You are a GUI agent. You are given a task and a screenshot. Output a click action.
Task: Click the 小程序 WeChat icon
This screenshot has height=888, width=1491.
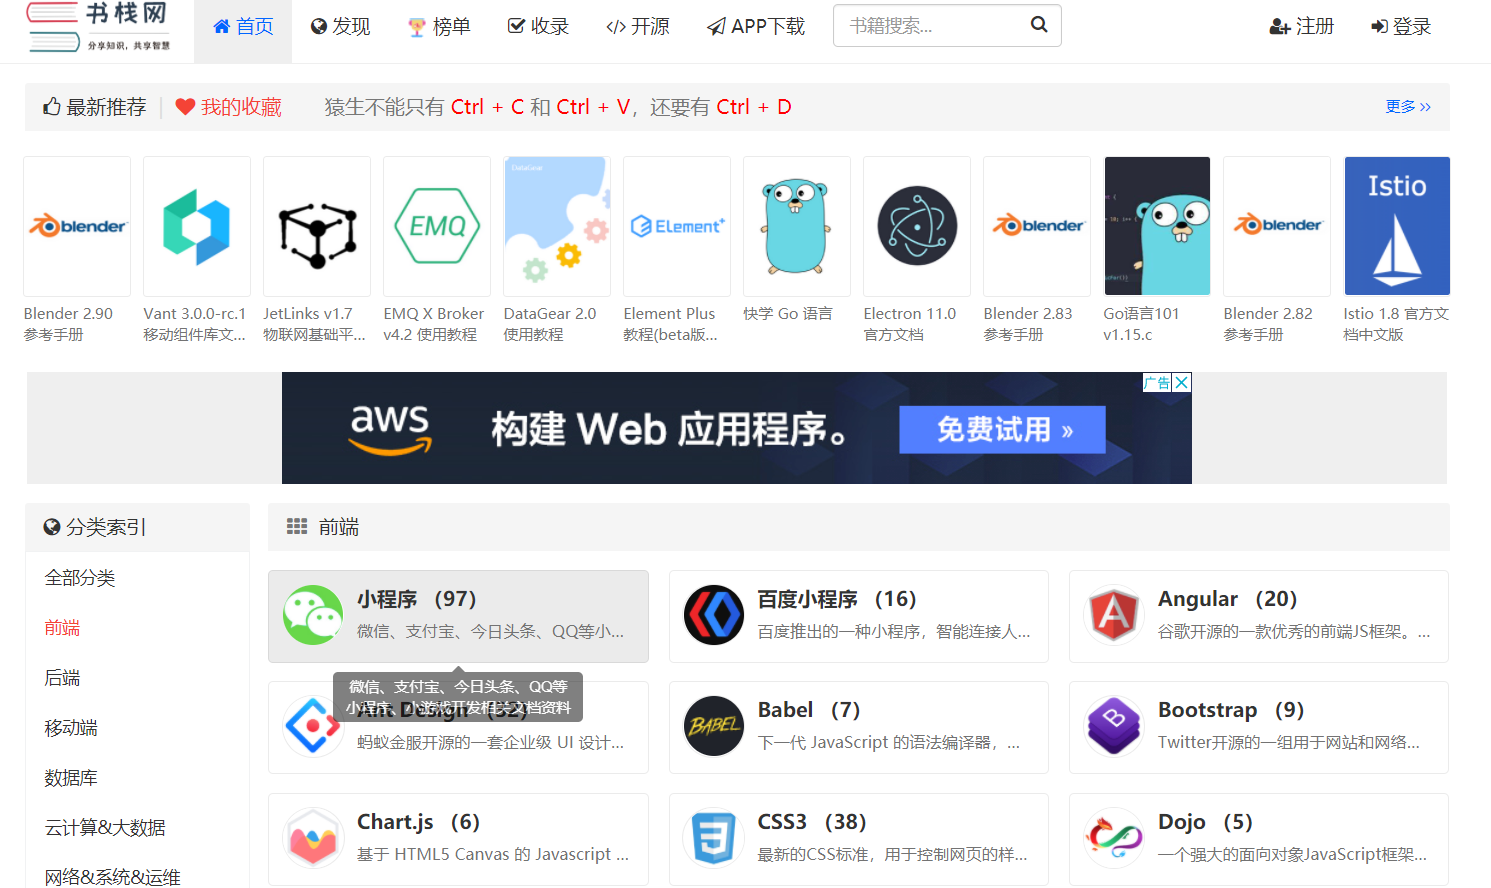[313, 615]
